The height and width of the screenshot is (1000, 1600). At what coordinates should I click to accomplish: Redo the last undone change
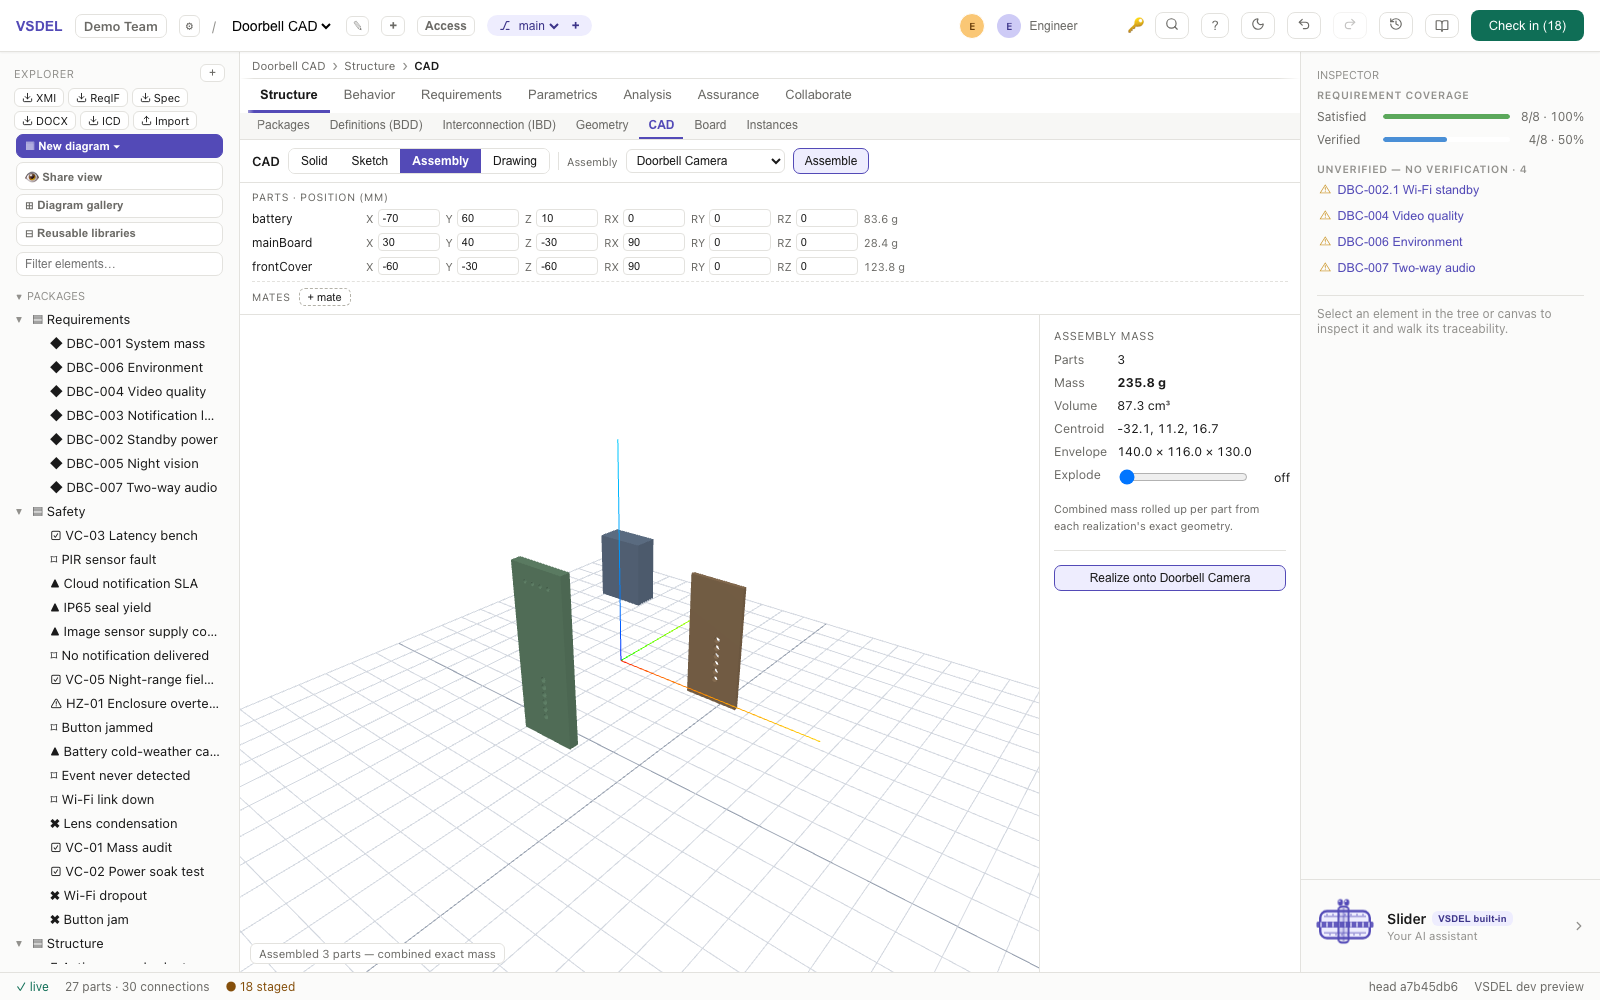pos(1350,26)
